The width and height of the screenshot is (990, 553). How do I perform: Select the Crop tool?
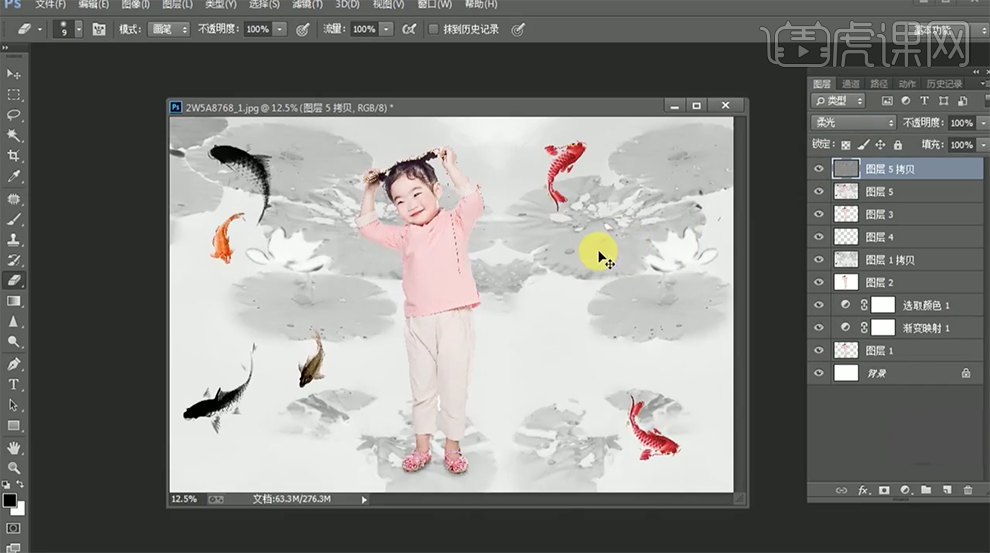[x=14, y=156]
